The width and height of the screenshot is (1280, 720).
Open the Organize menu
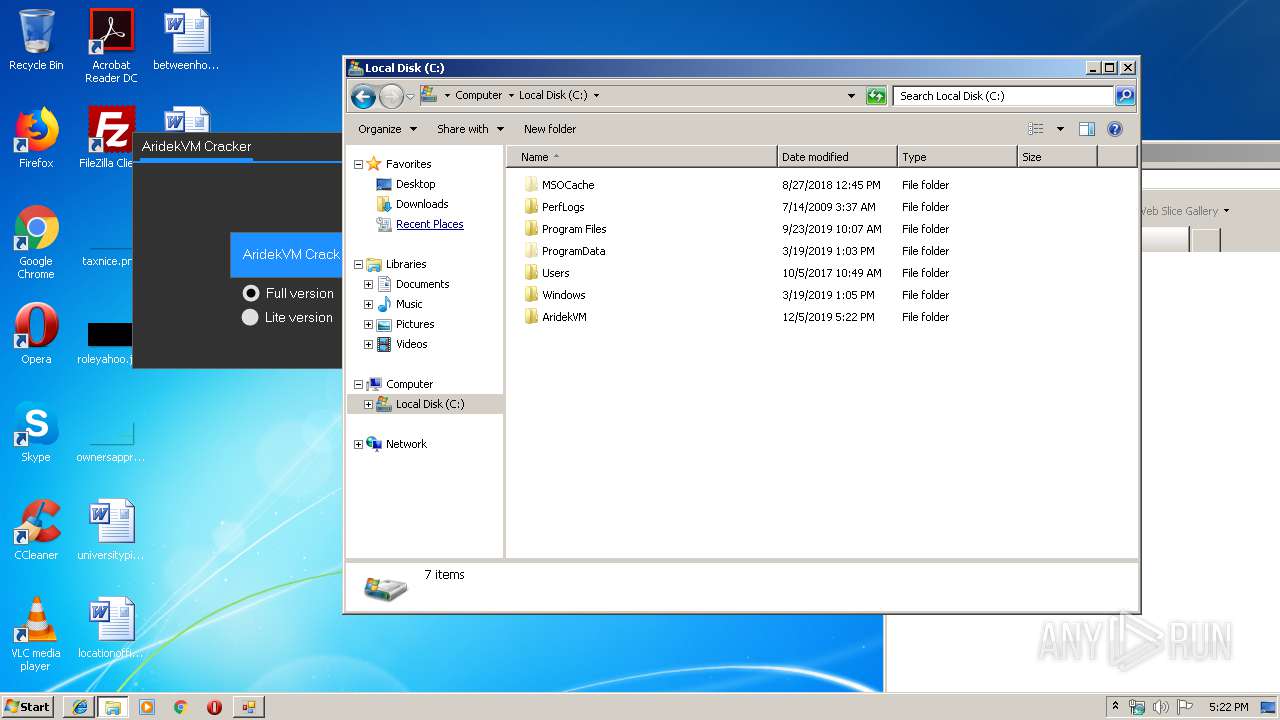point(387,129)
